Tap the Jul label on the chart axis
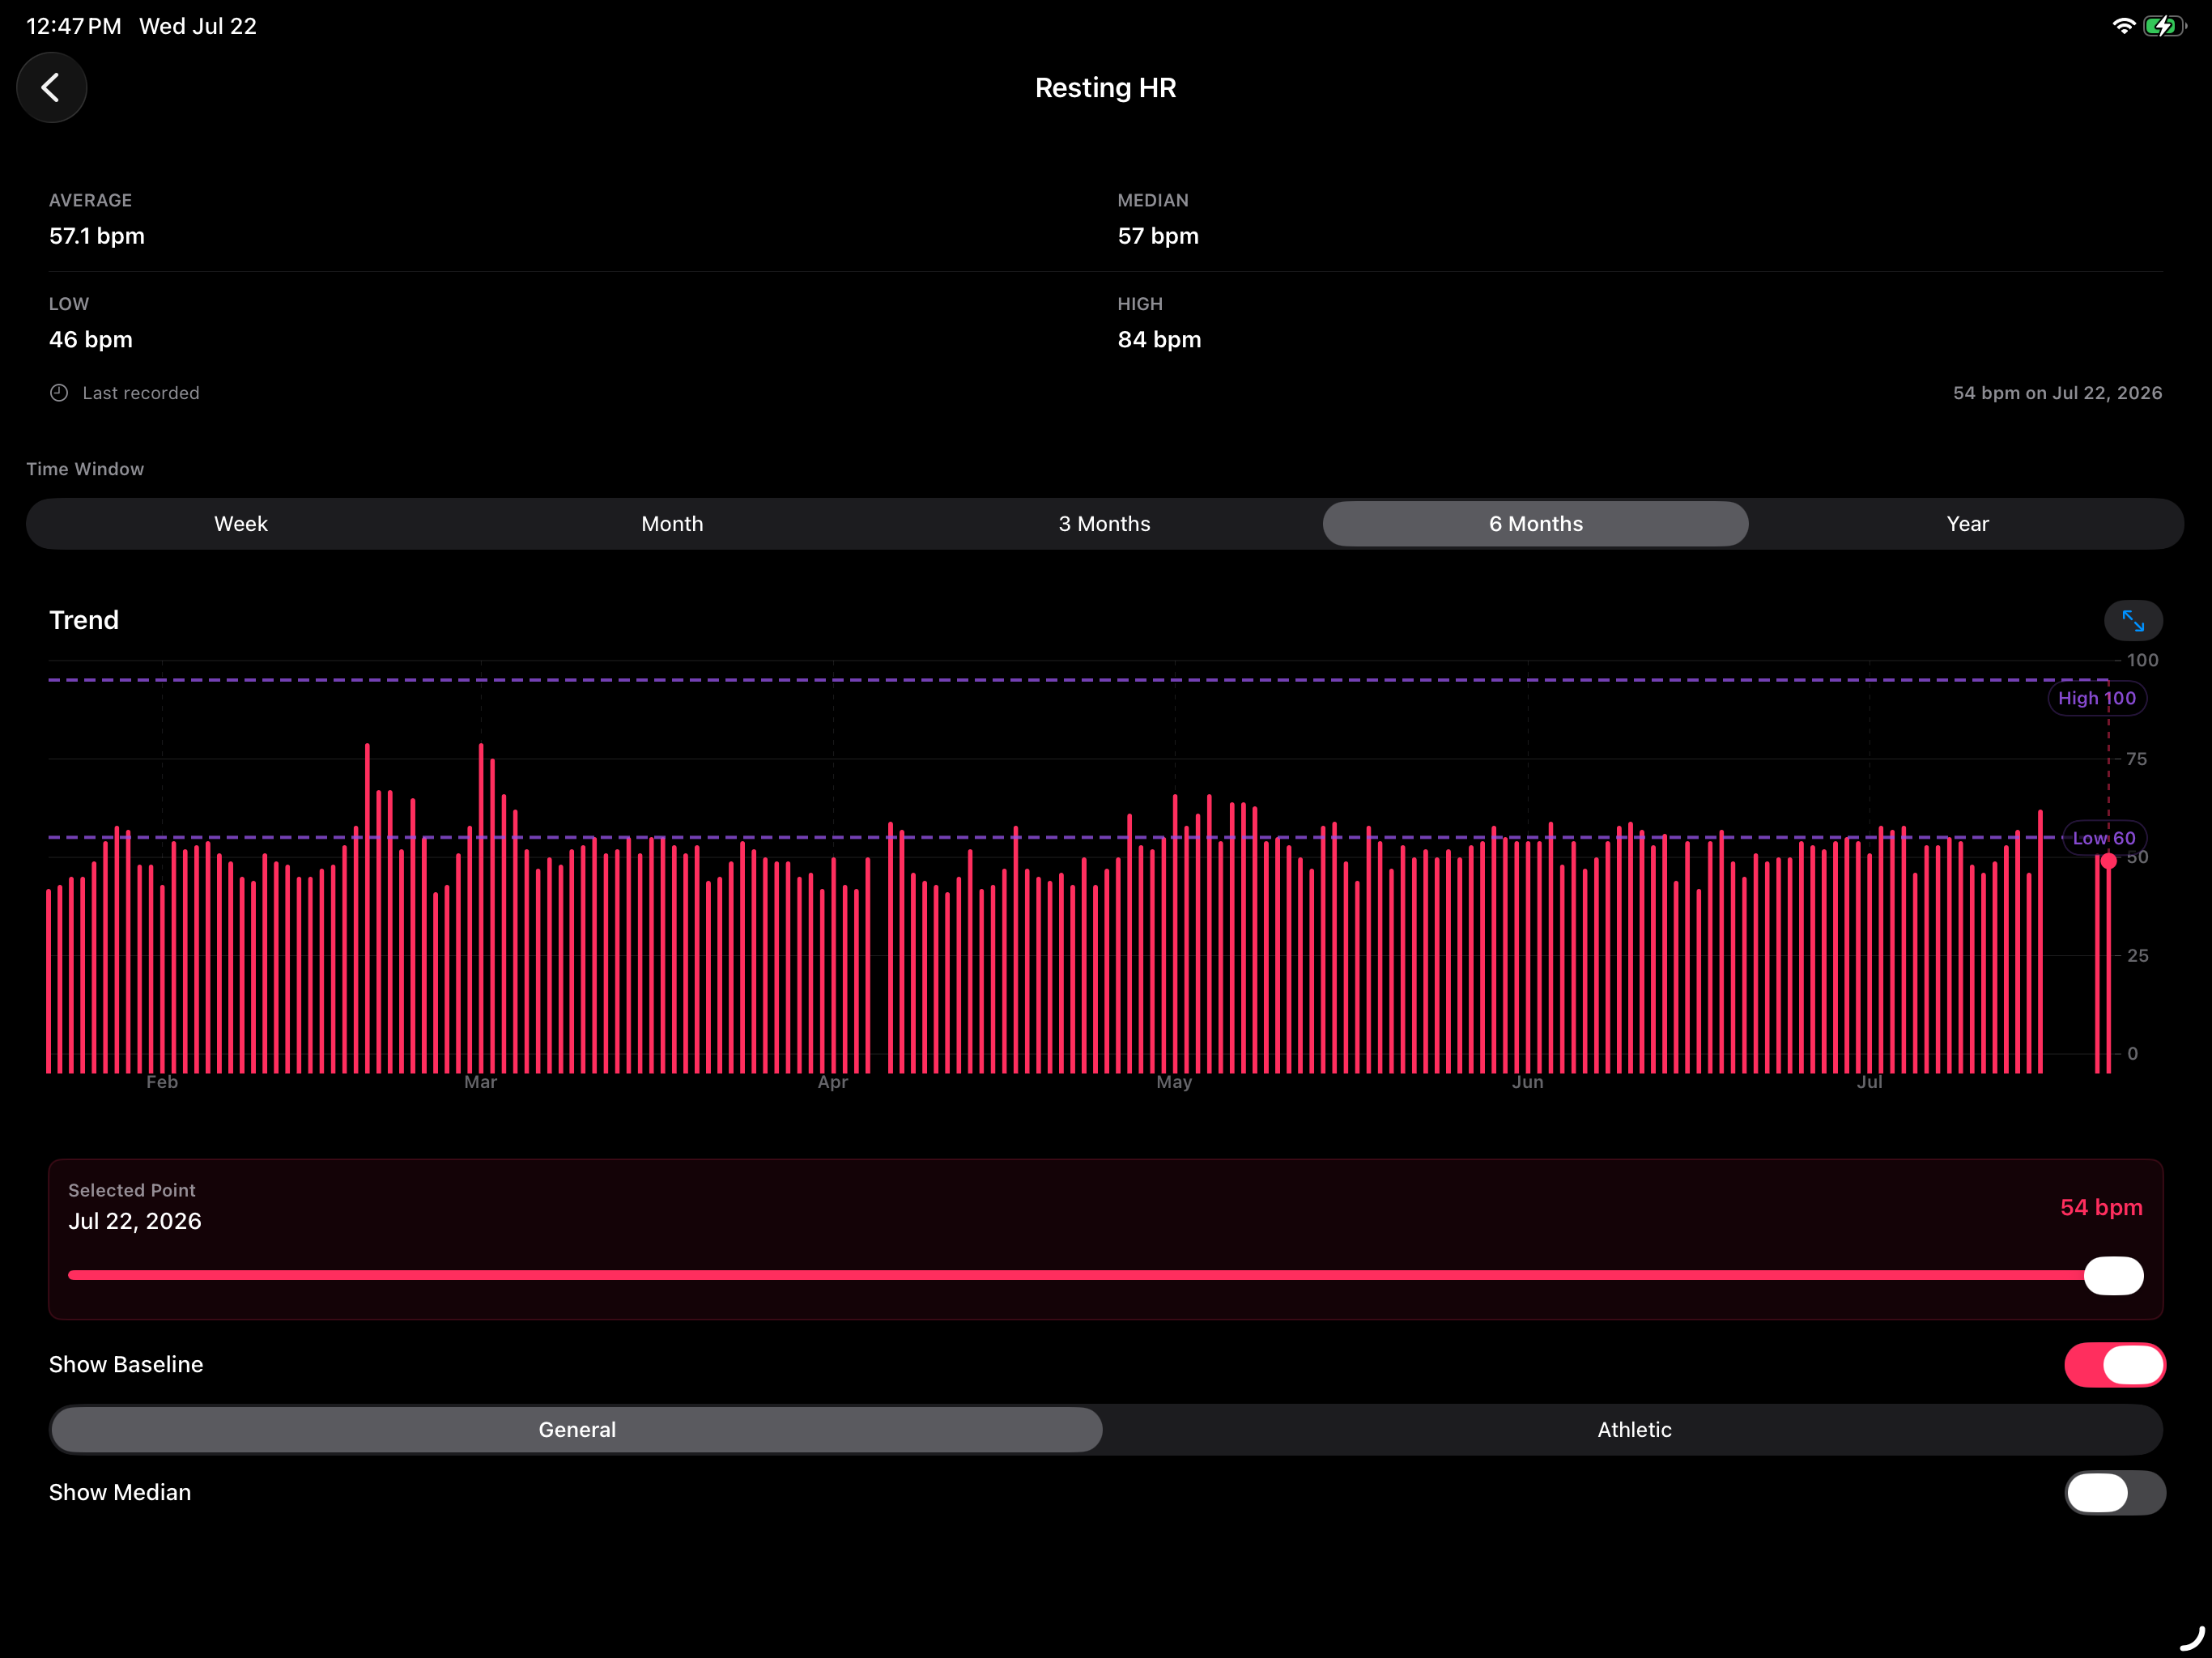The image size is (2212, 1658). (1869, 1082)
